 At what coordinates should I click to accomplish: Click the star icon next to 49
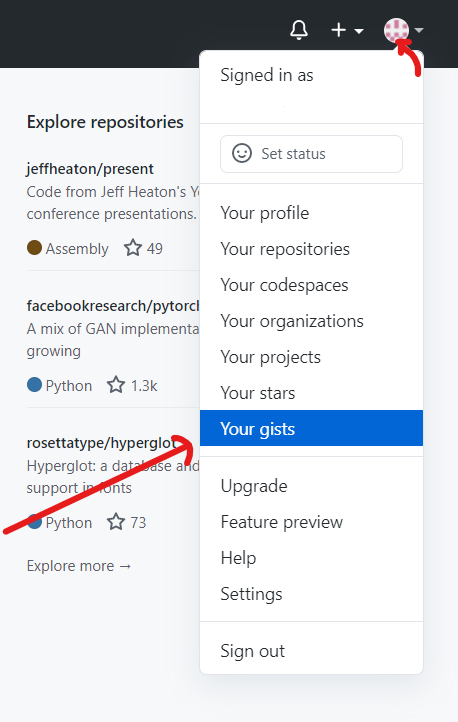pos(133,248)
